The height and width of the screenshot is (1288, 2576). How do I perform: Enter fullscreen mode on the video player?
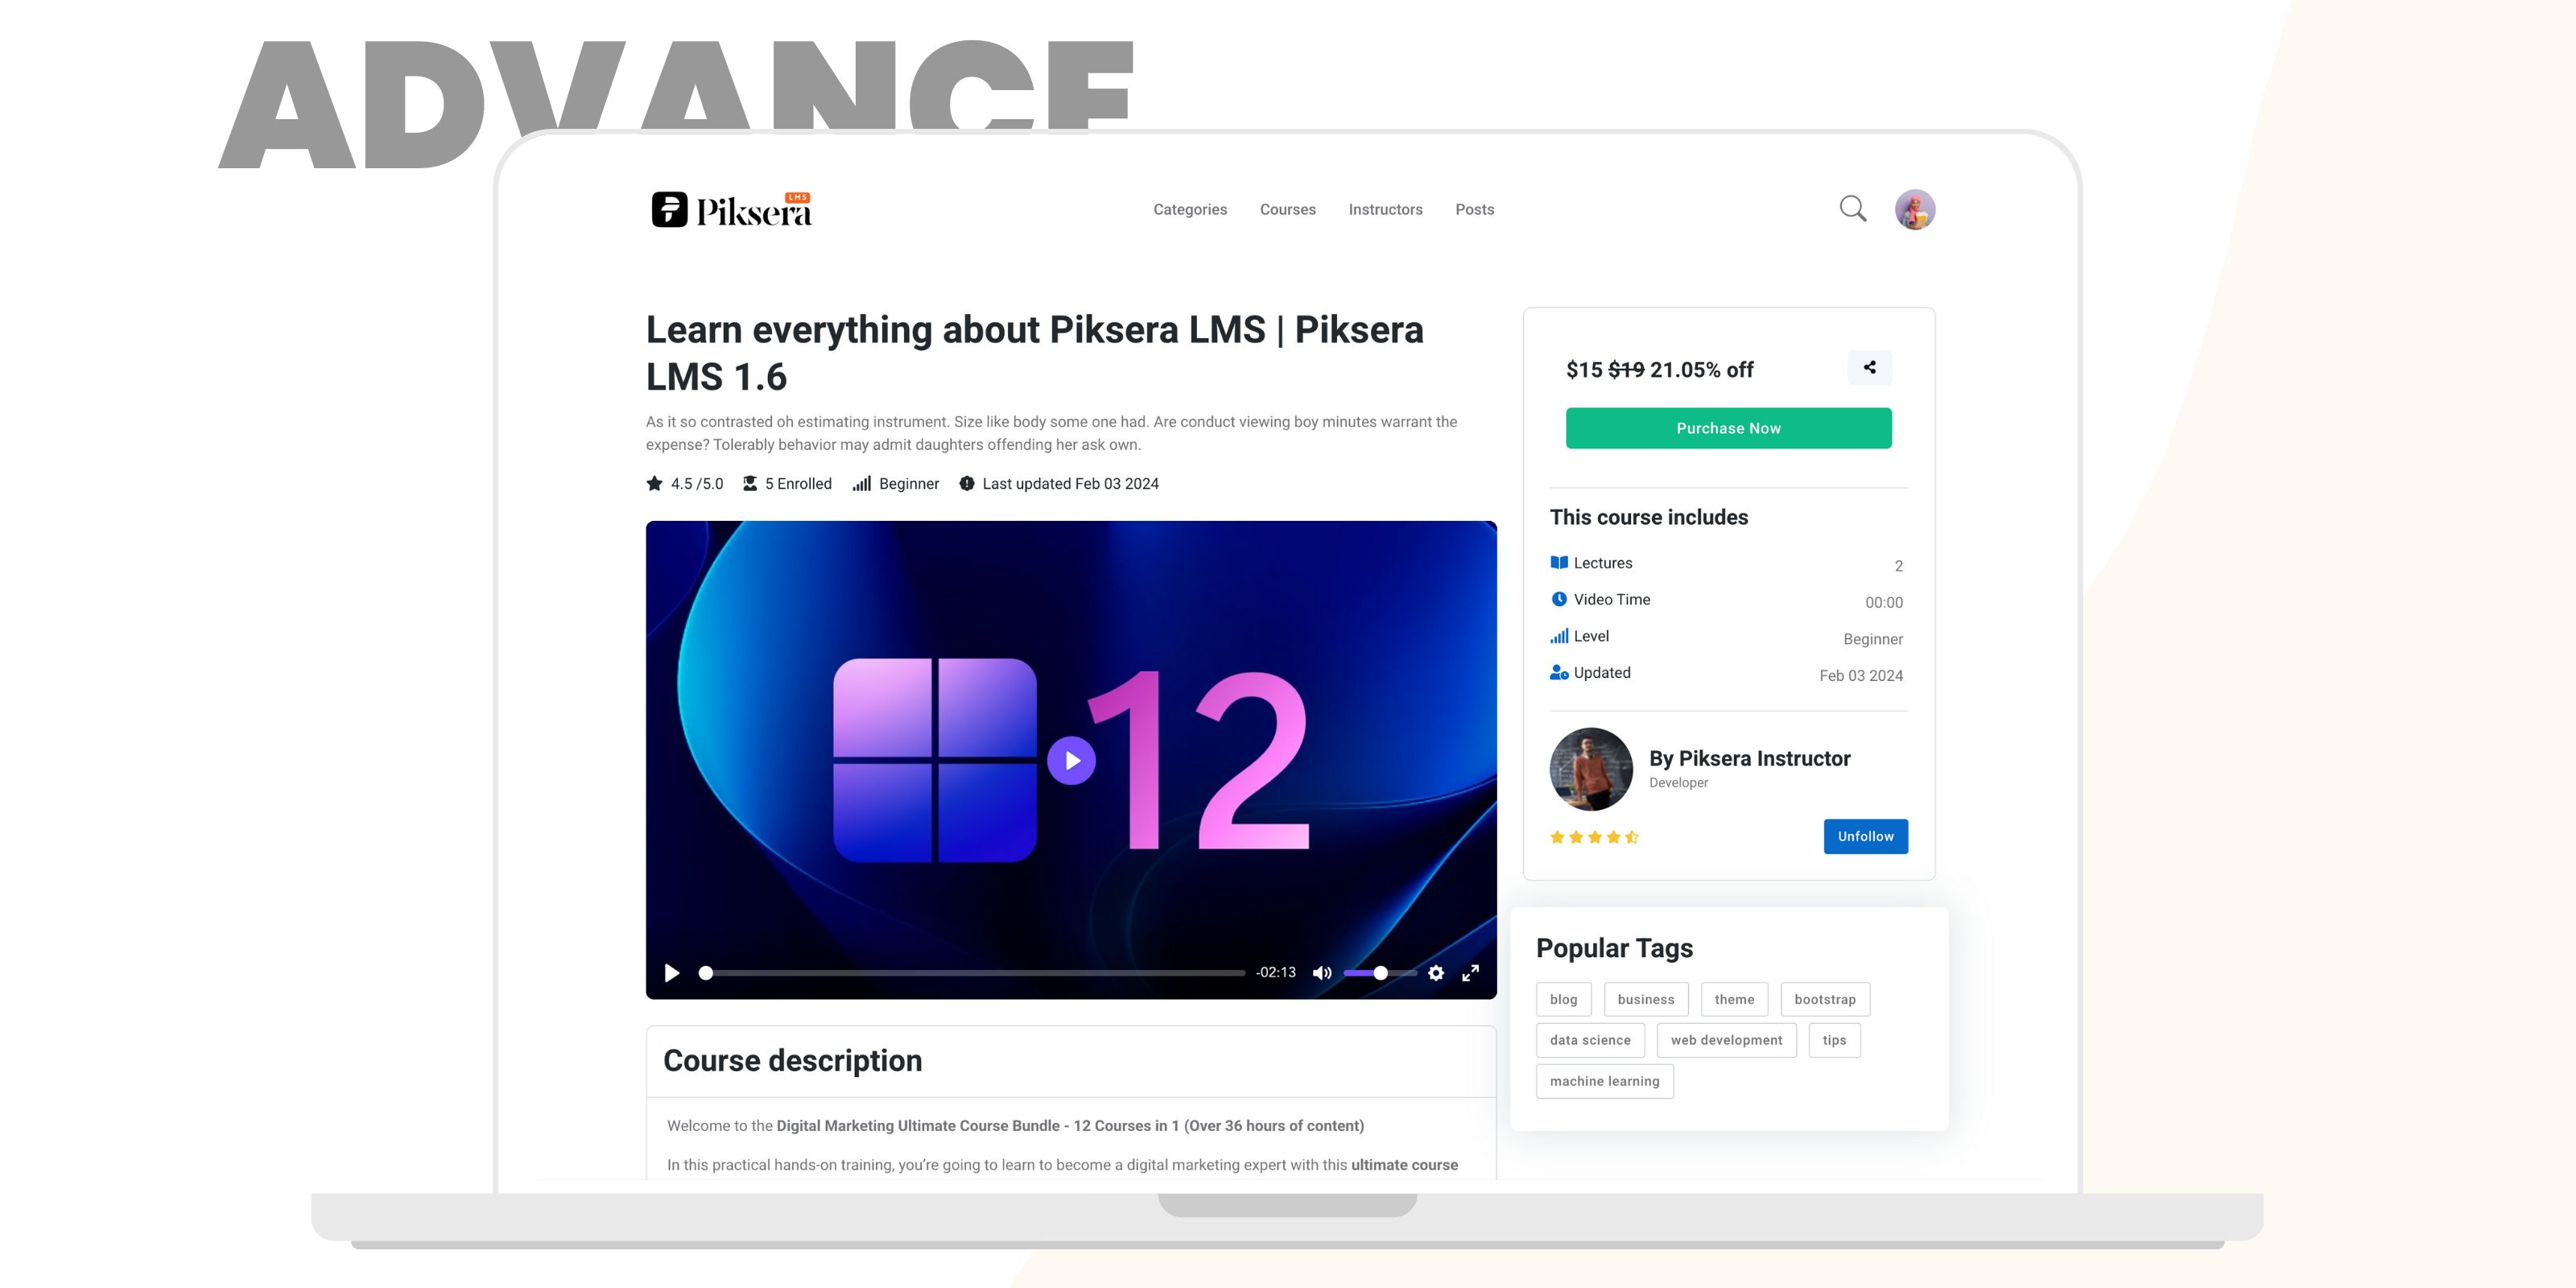click(x=1471, y=973)
